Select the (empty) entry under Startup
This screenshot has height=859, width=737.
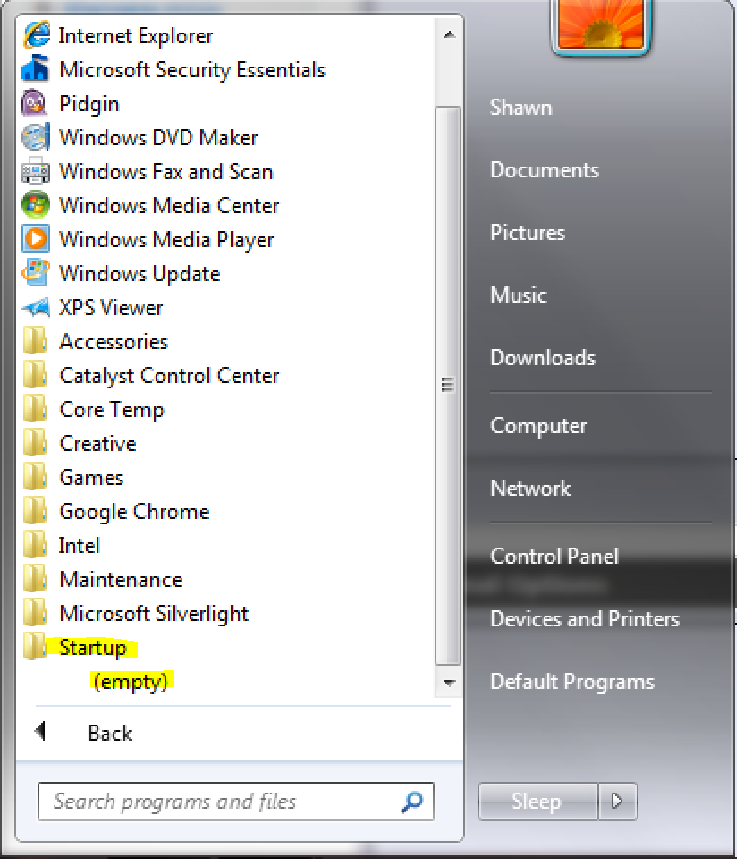click(x=130, y=682)
